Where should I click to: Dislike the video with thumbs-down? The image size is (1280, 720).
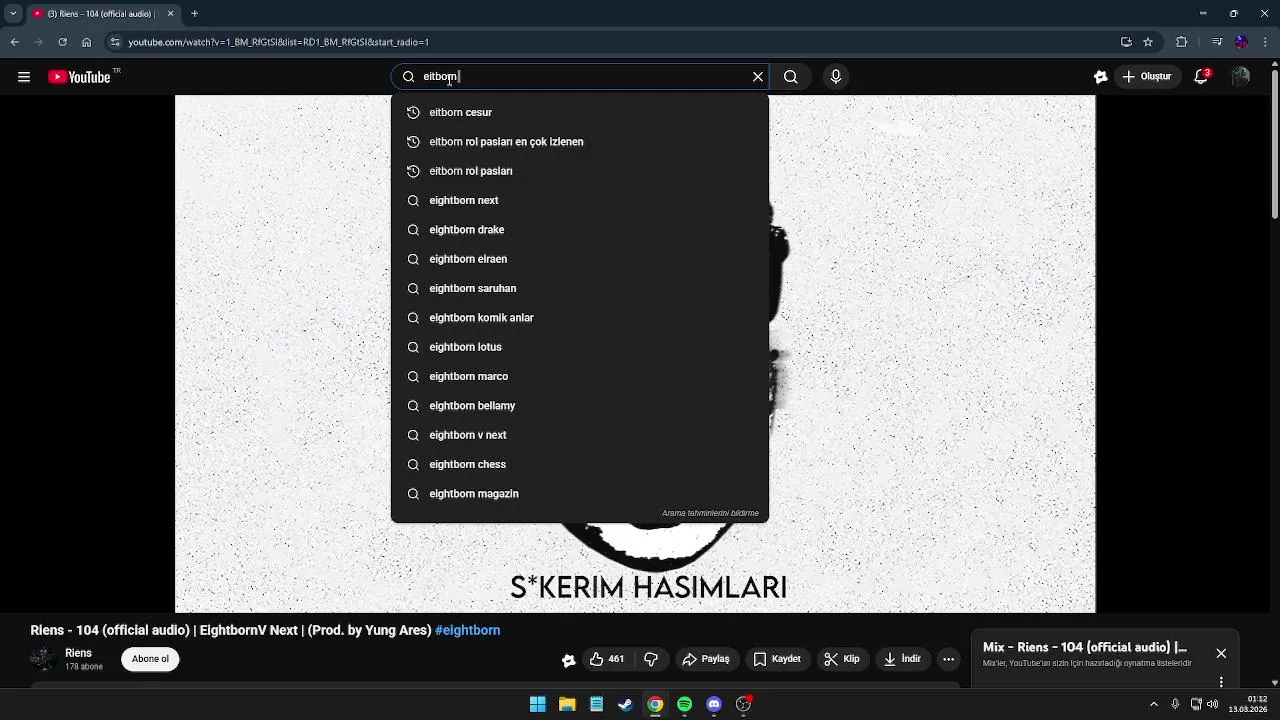pos(651,659)
